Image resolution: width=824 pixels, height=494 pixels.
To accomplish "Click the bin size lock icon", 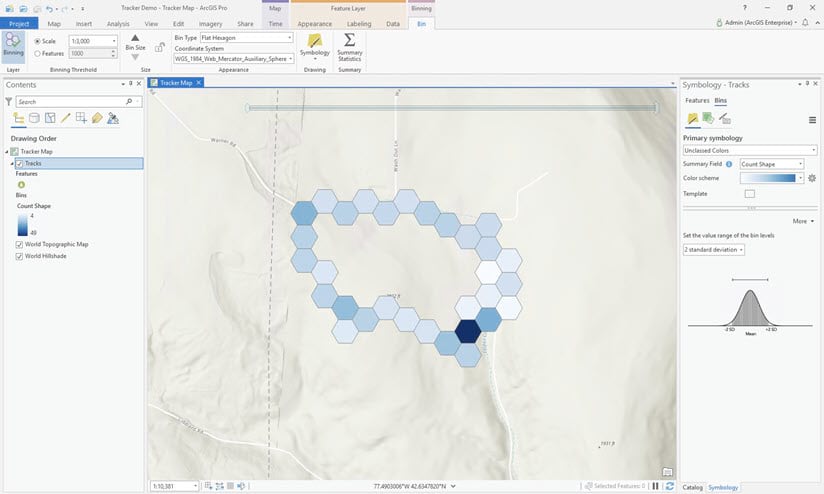I will click(159, 47).
